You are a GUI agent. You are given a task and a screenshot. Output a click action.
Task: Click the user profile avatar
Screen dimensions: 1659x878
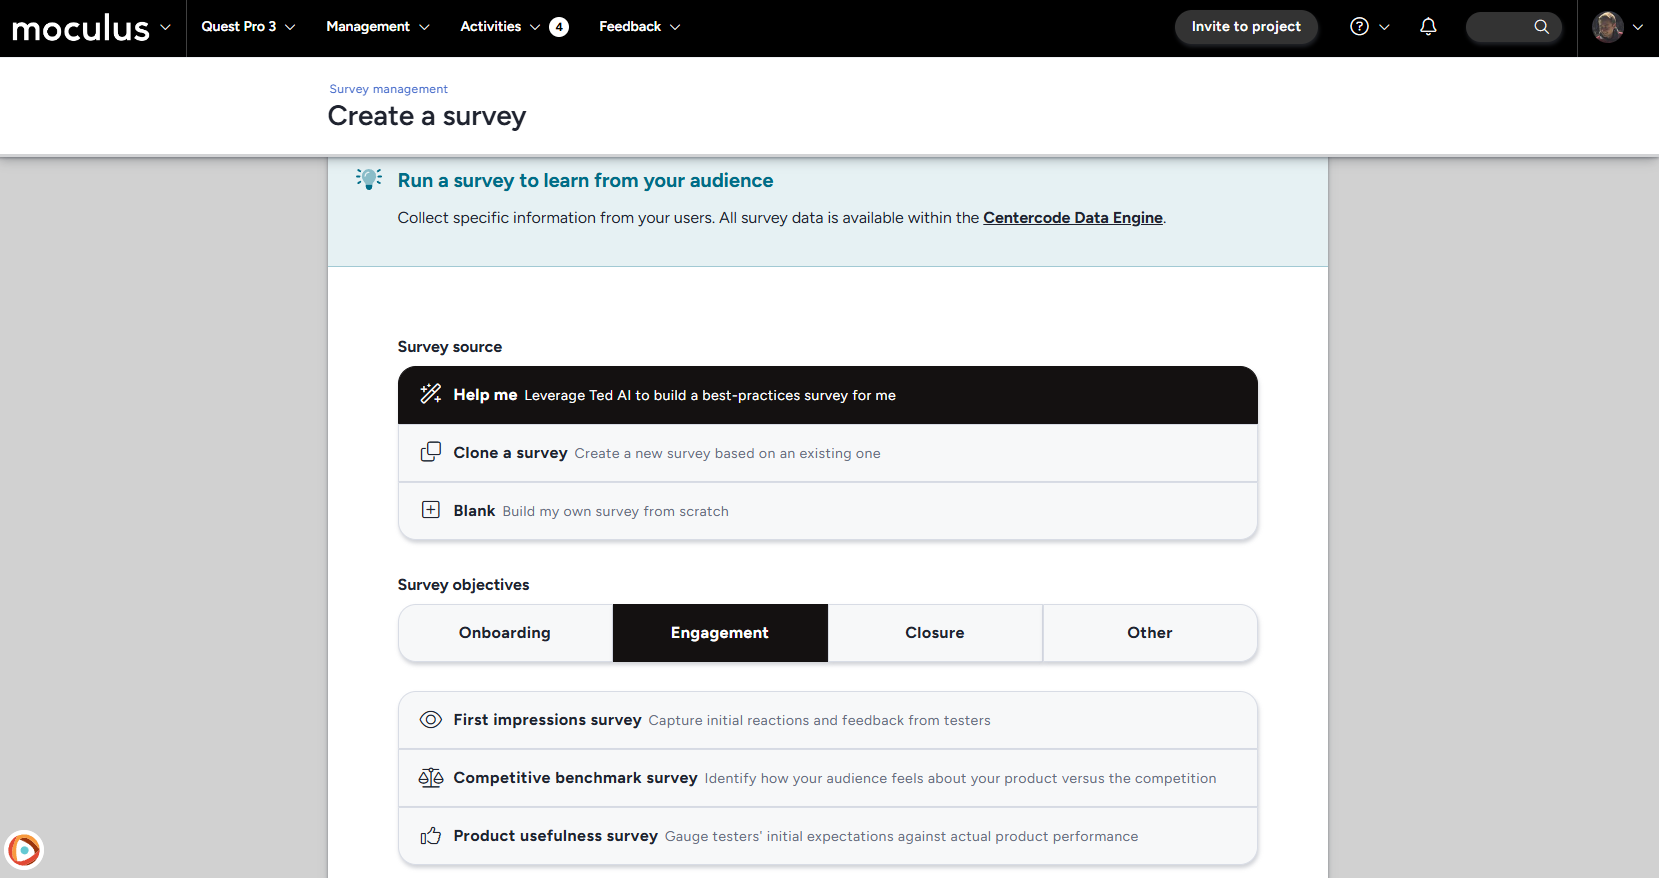1607,27
